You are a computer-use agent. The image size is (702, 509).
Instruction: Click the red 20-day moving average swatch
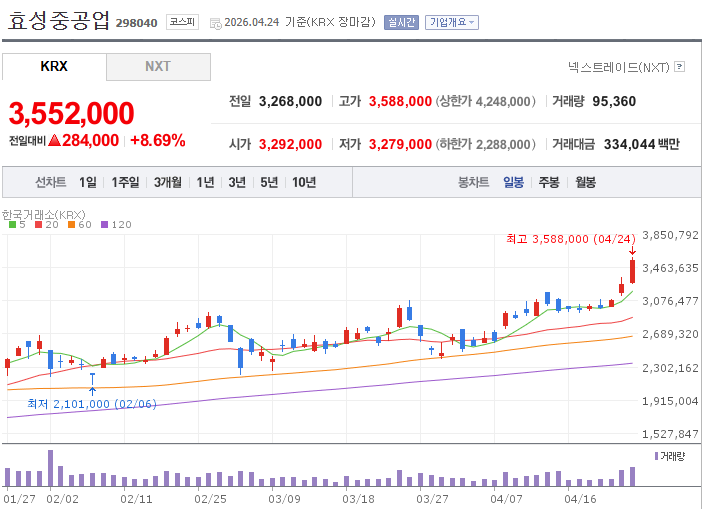coord(39,225)
